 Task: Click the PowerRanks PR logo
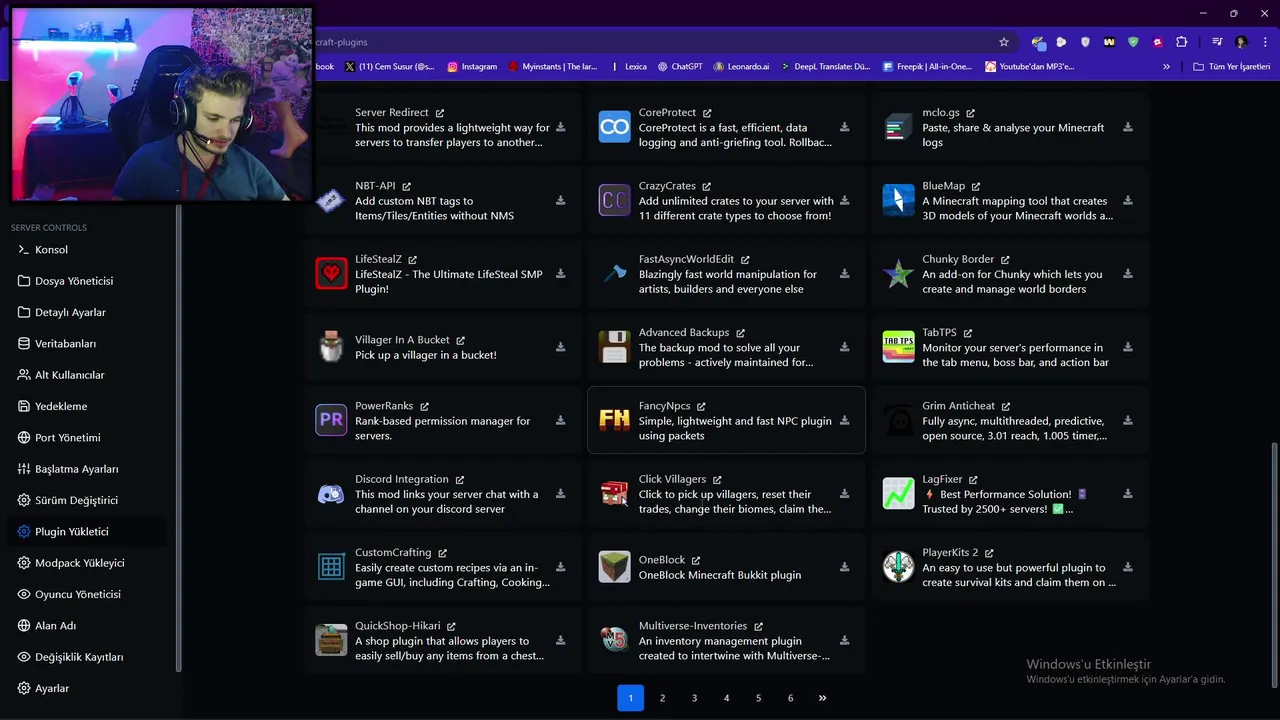pos(331,420)
